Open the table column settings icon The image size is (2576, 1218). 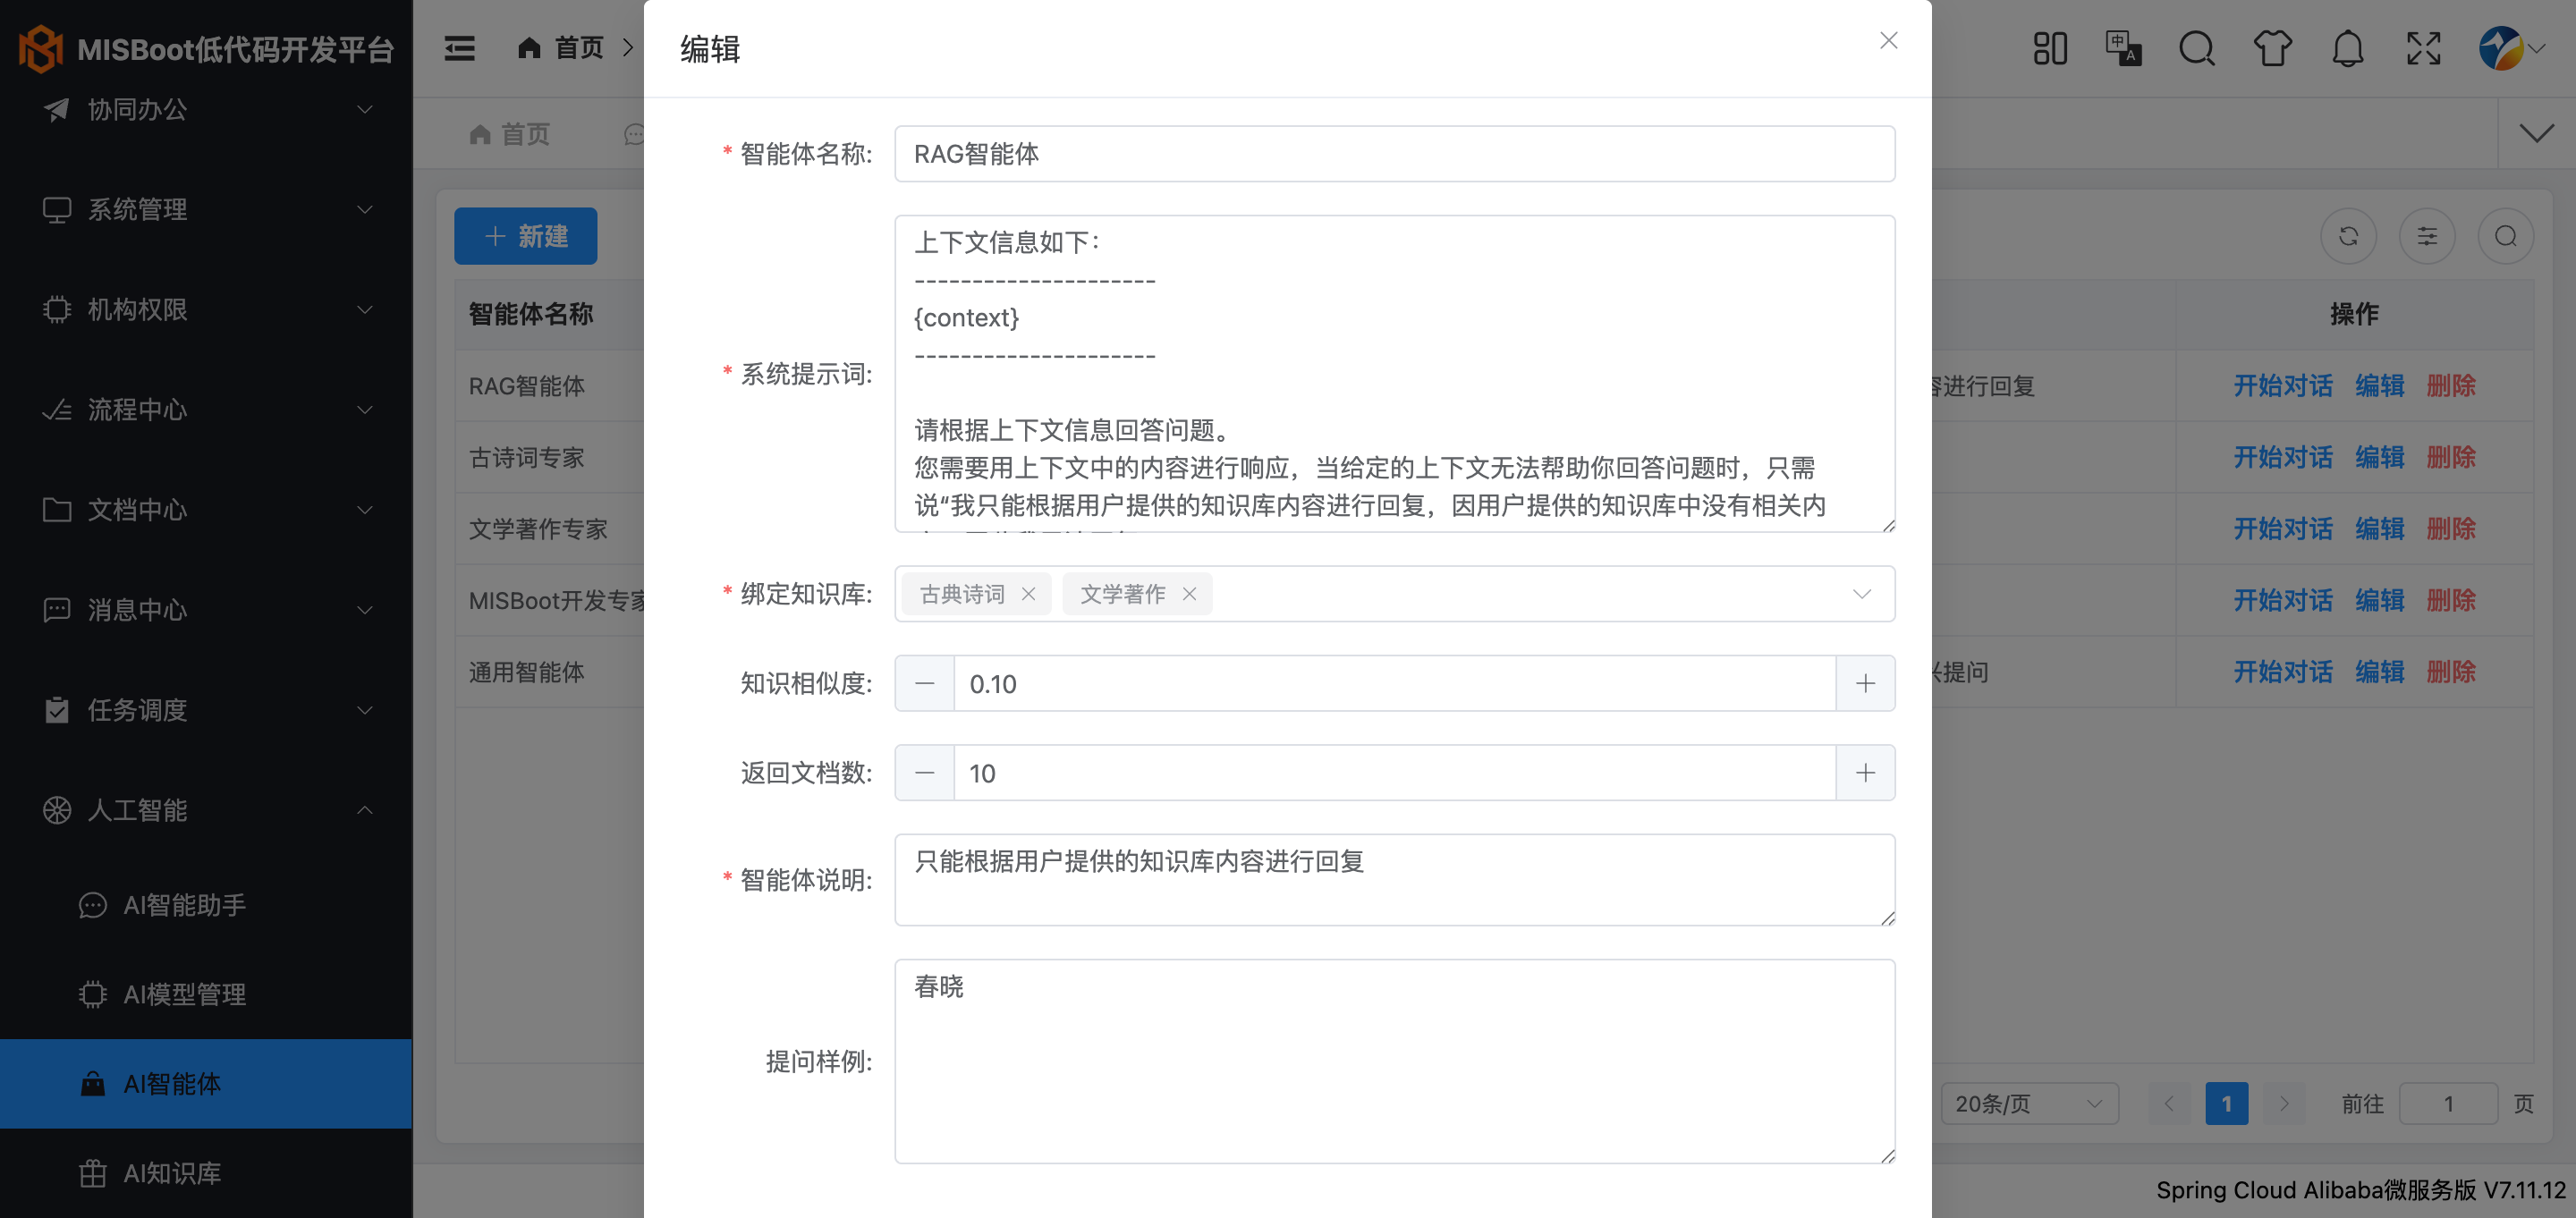pyautogui.click(x=2427, y=236)
